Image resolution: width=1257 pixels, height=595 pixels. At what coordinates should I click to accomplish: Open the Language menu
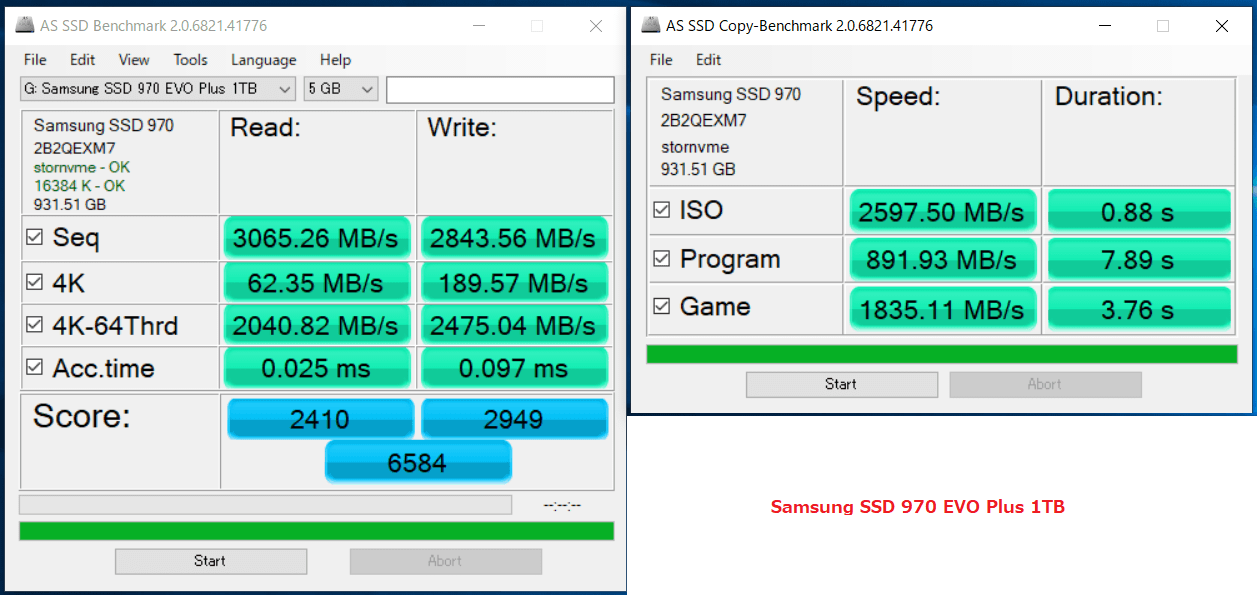(x=263, y=60)
